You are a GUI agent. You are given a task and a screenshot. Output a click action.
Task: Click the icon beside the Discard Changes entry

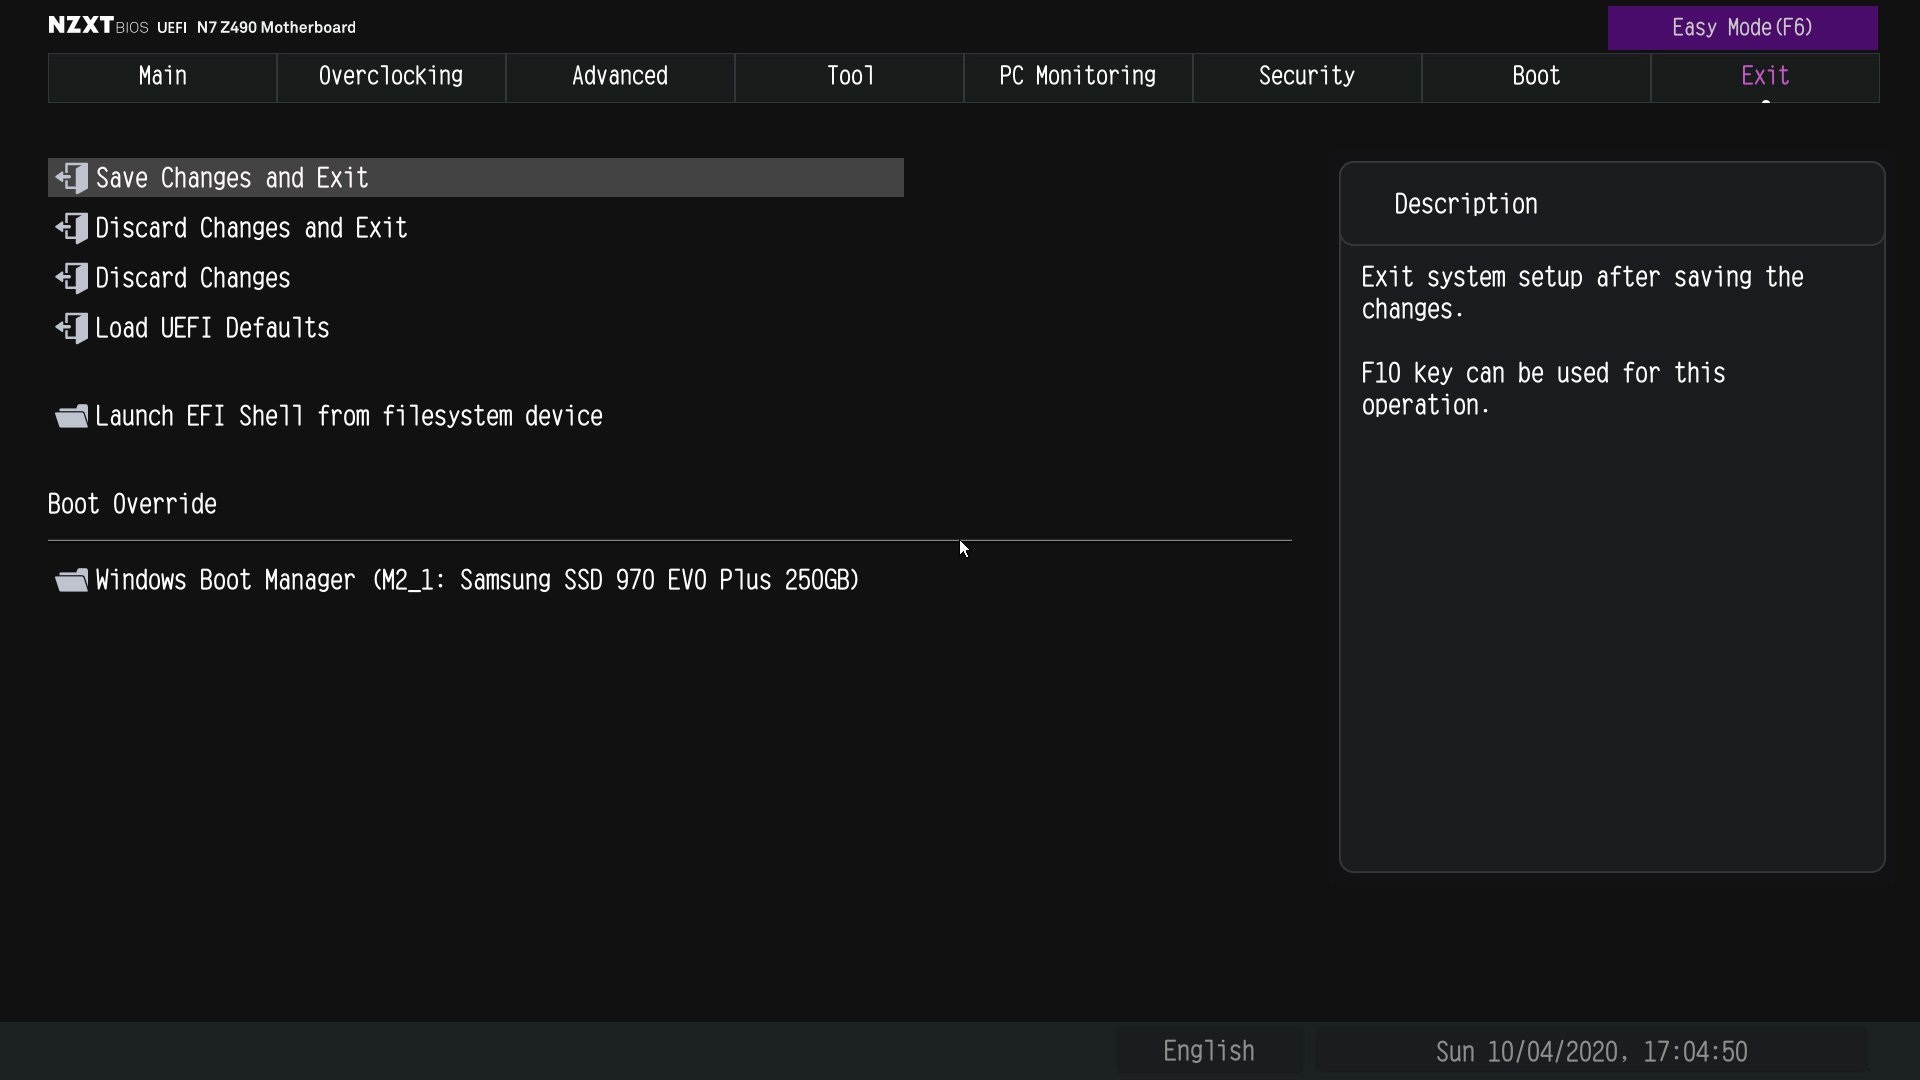click(72, 278)
